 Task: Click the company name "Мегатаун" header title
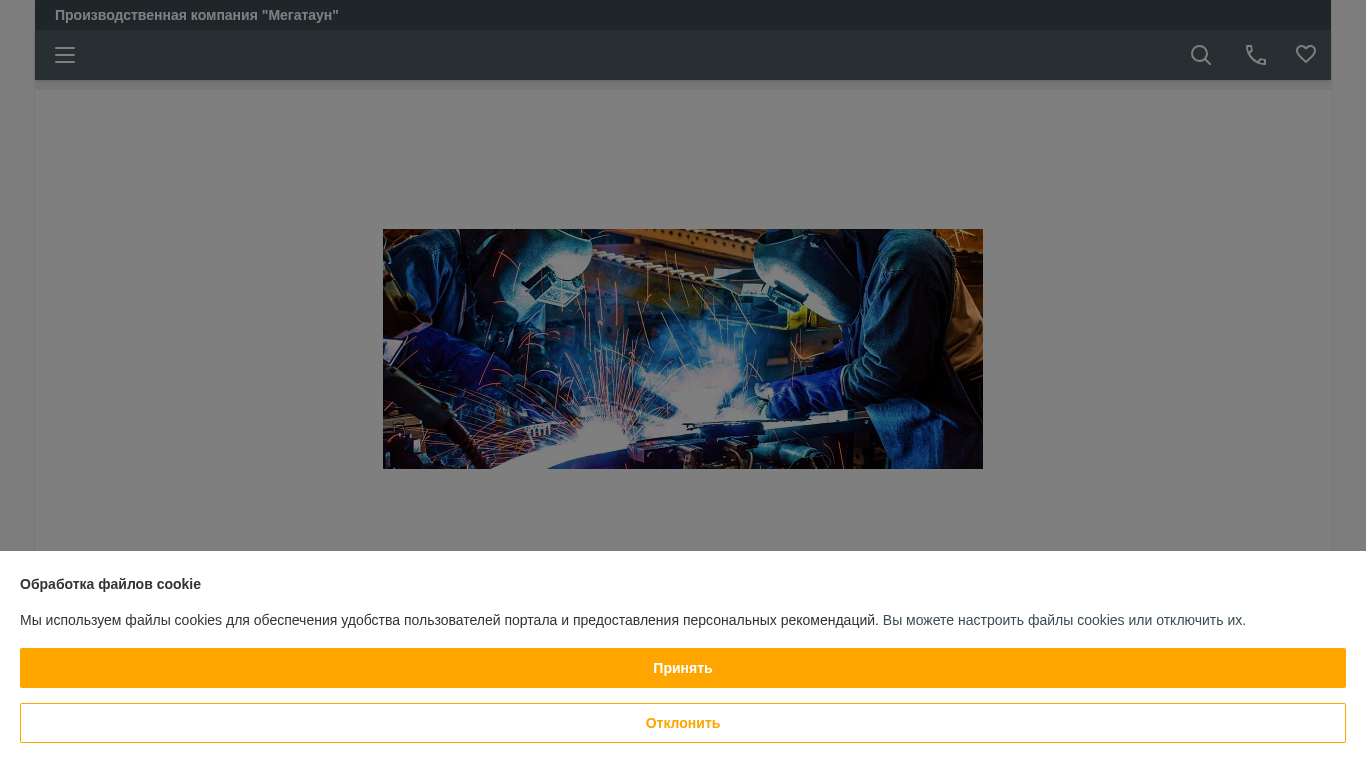(197, 15)
